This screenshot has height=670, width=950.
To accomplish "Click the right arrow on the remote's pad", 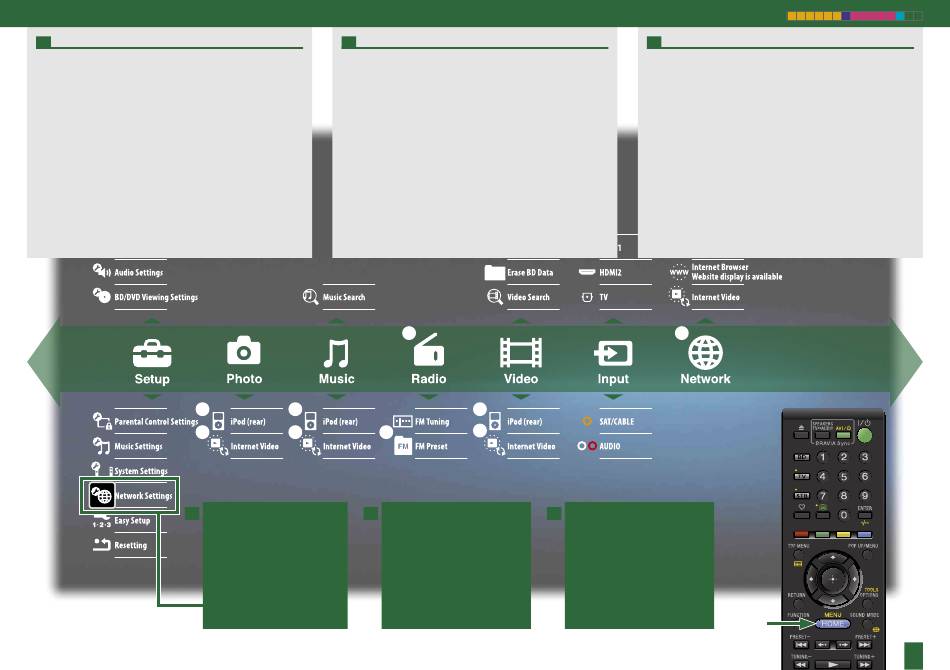I will pyautogui.click(x=854, y=579).
